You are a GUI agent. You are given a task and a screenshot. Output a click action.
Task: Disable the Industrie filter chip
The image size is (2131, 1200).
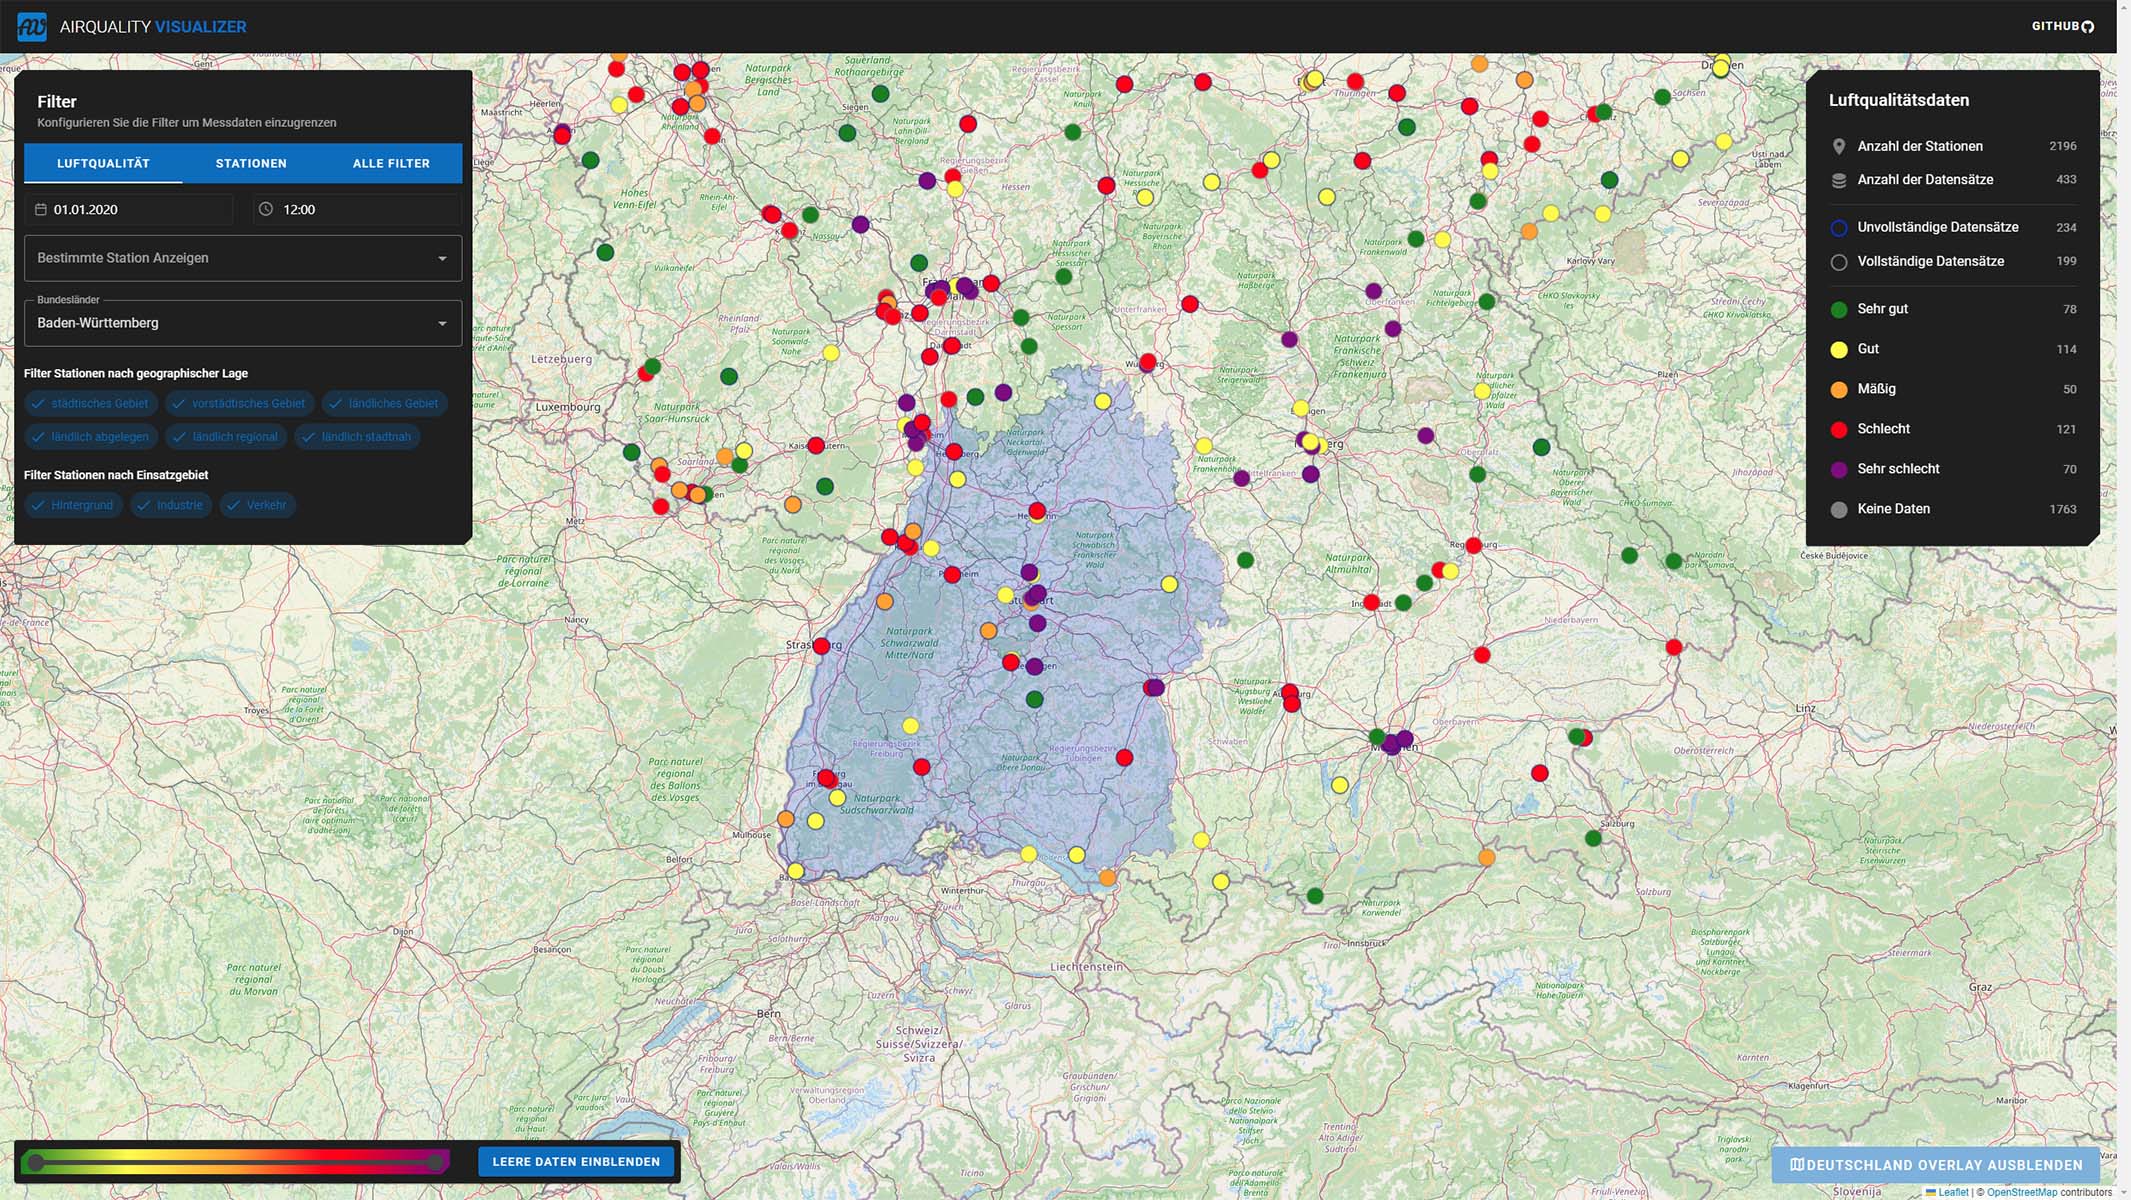click(170, 505)
